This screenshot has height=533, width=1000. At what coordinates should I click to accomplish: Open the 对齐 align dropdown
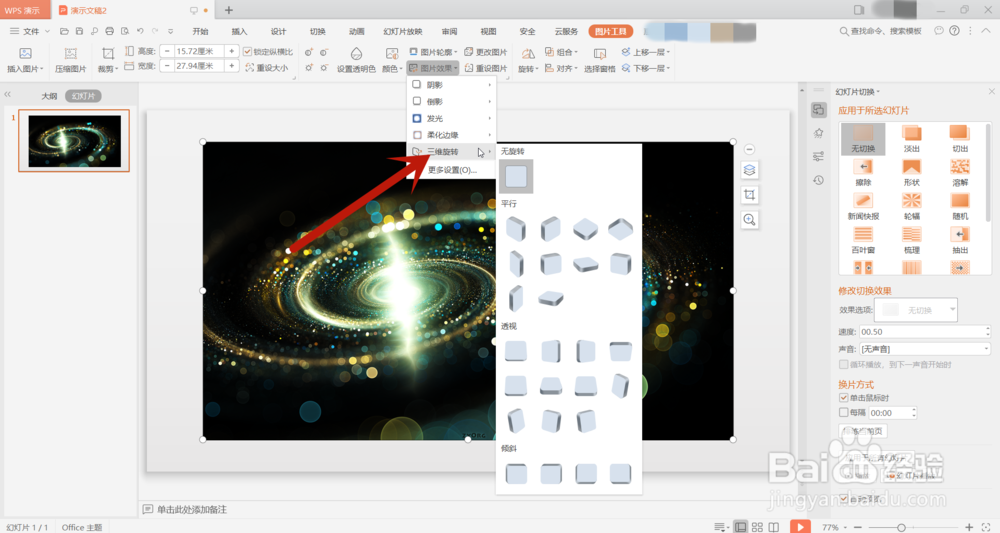pos(561,68)
